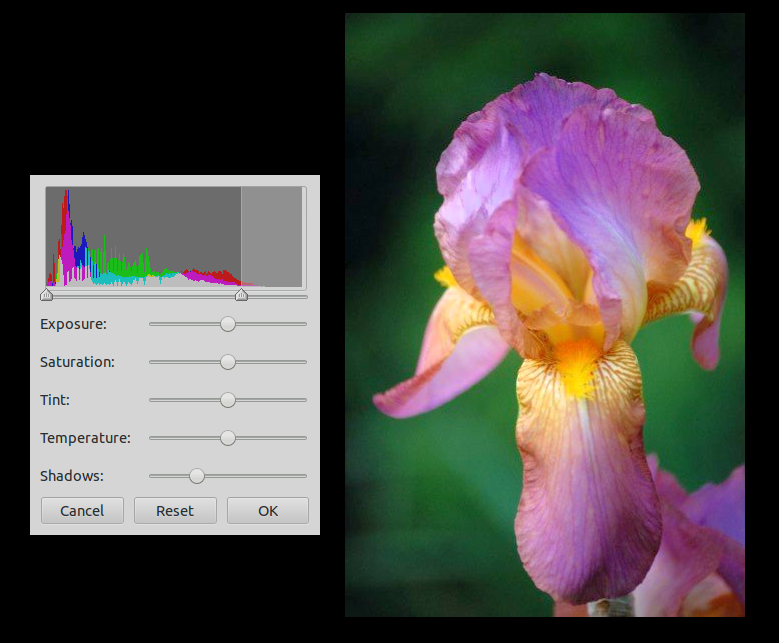This screenshot has width=779, height=643.
Task: Click the Cancel button
Action: point(82,510)
